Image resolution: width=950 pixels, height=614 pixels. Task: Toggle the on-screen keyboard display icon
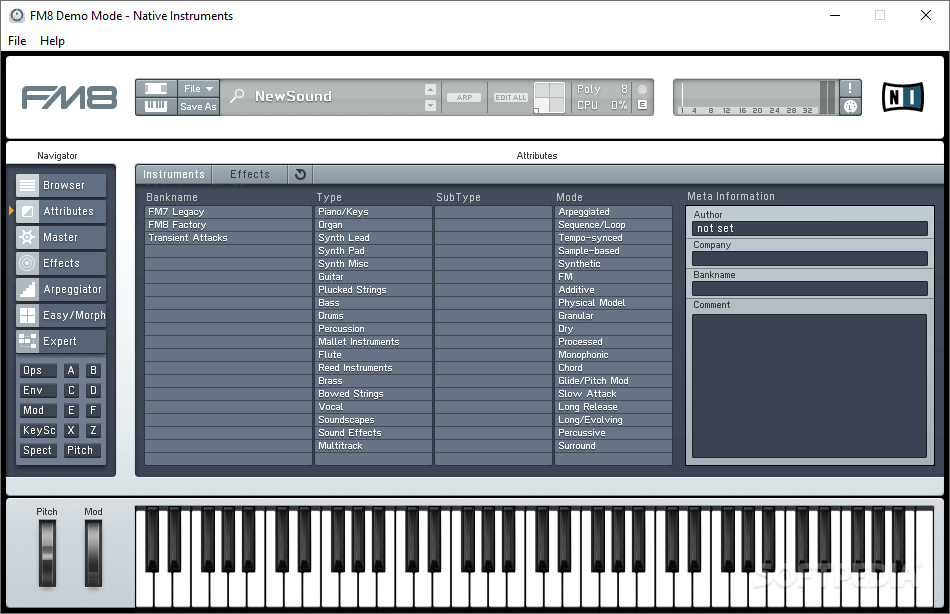156,106
